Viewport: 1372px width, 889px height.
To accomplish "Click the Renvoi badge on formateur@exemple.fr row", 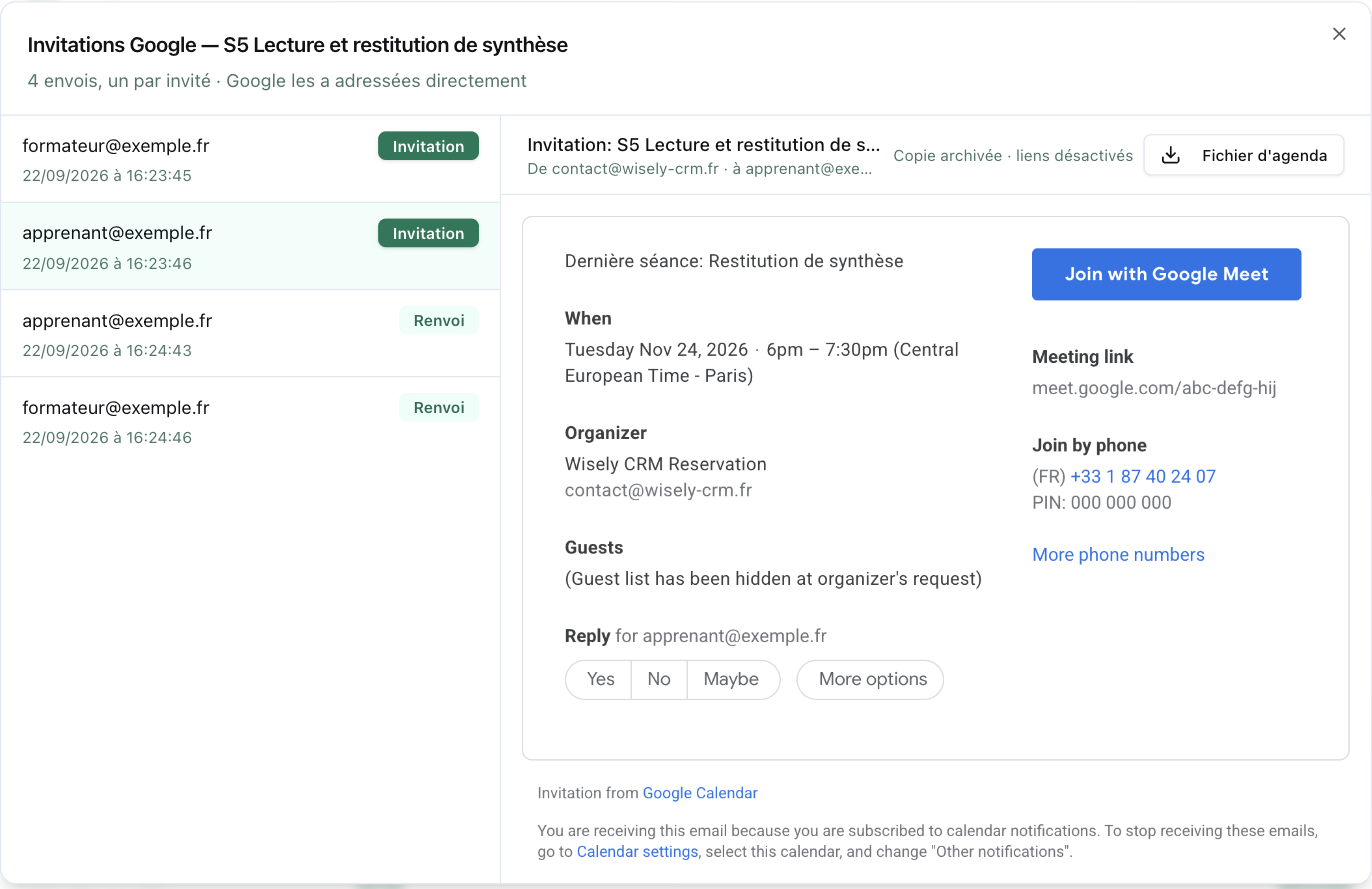I will (x=439, y=408).
